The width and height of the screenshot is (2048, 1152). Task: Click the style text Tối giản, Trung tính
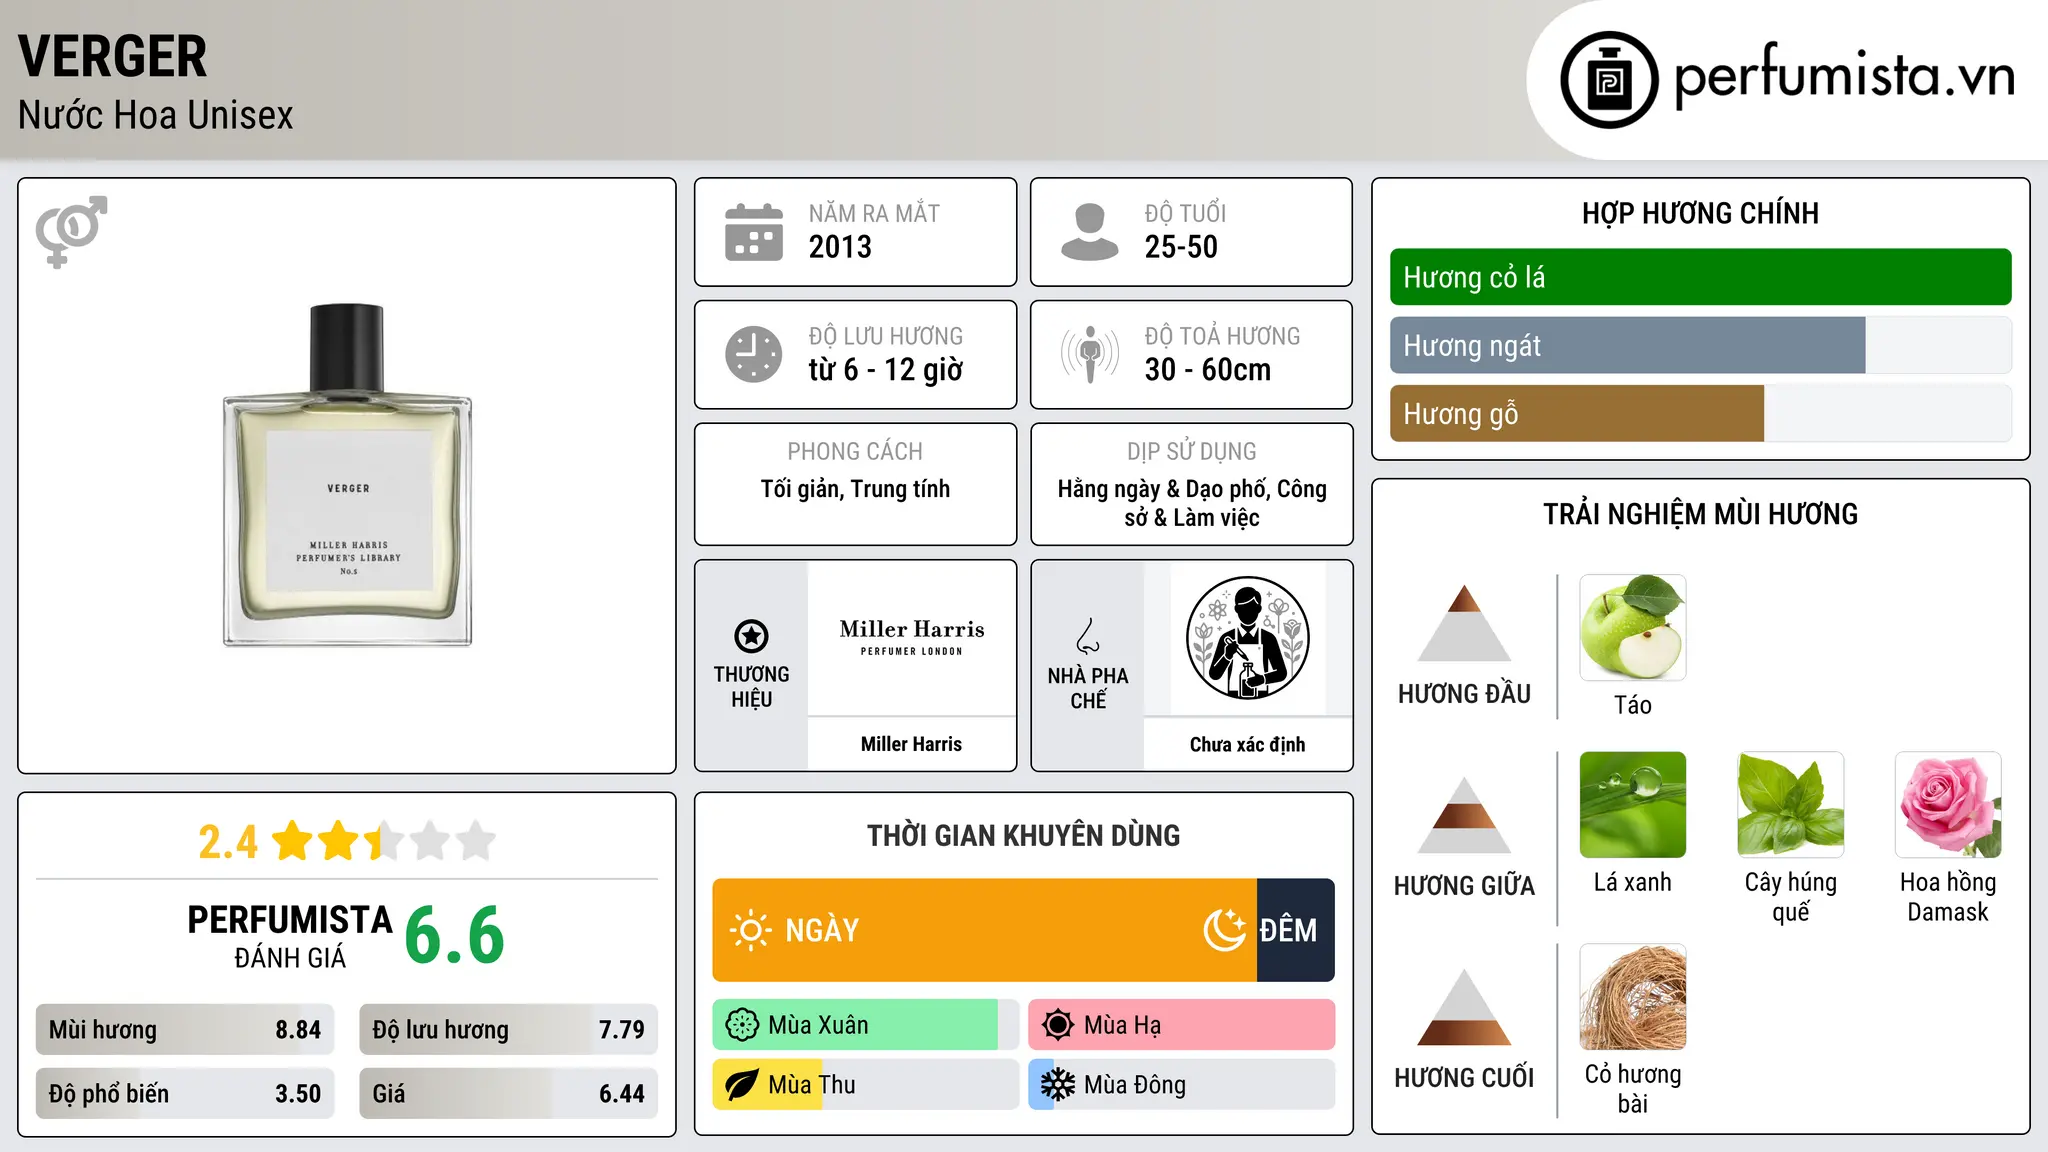click(855, 489)
